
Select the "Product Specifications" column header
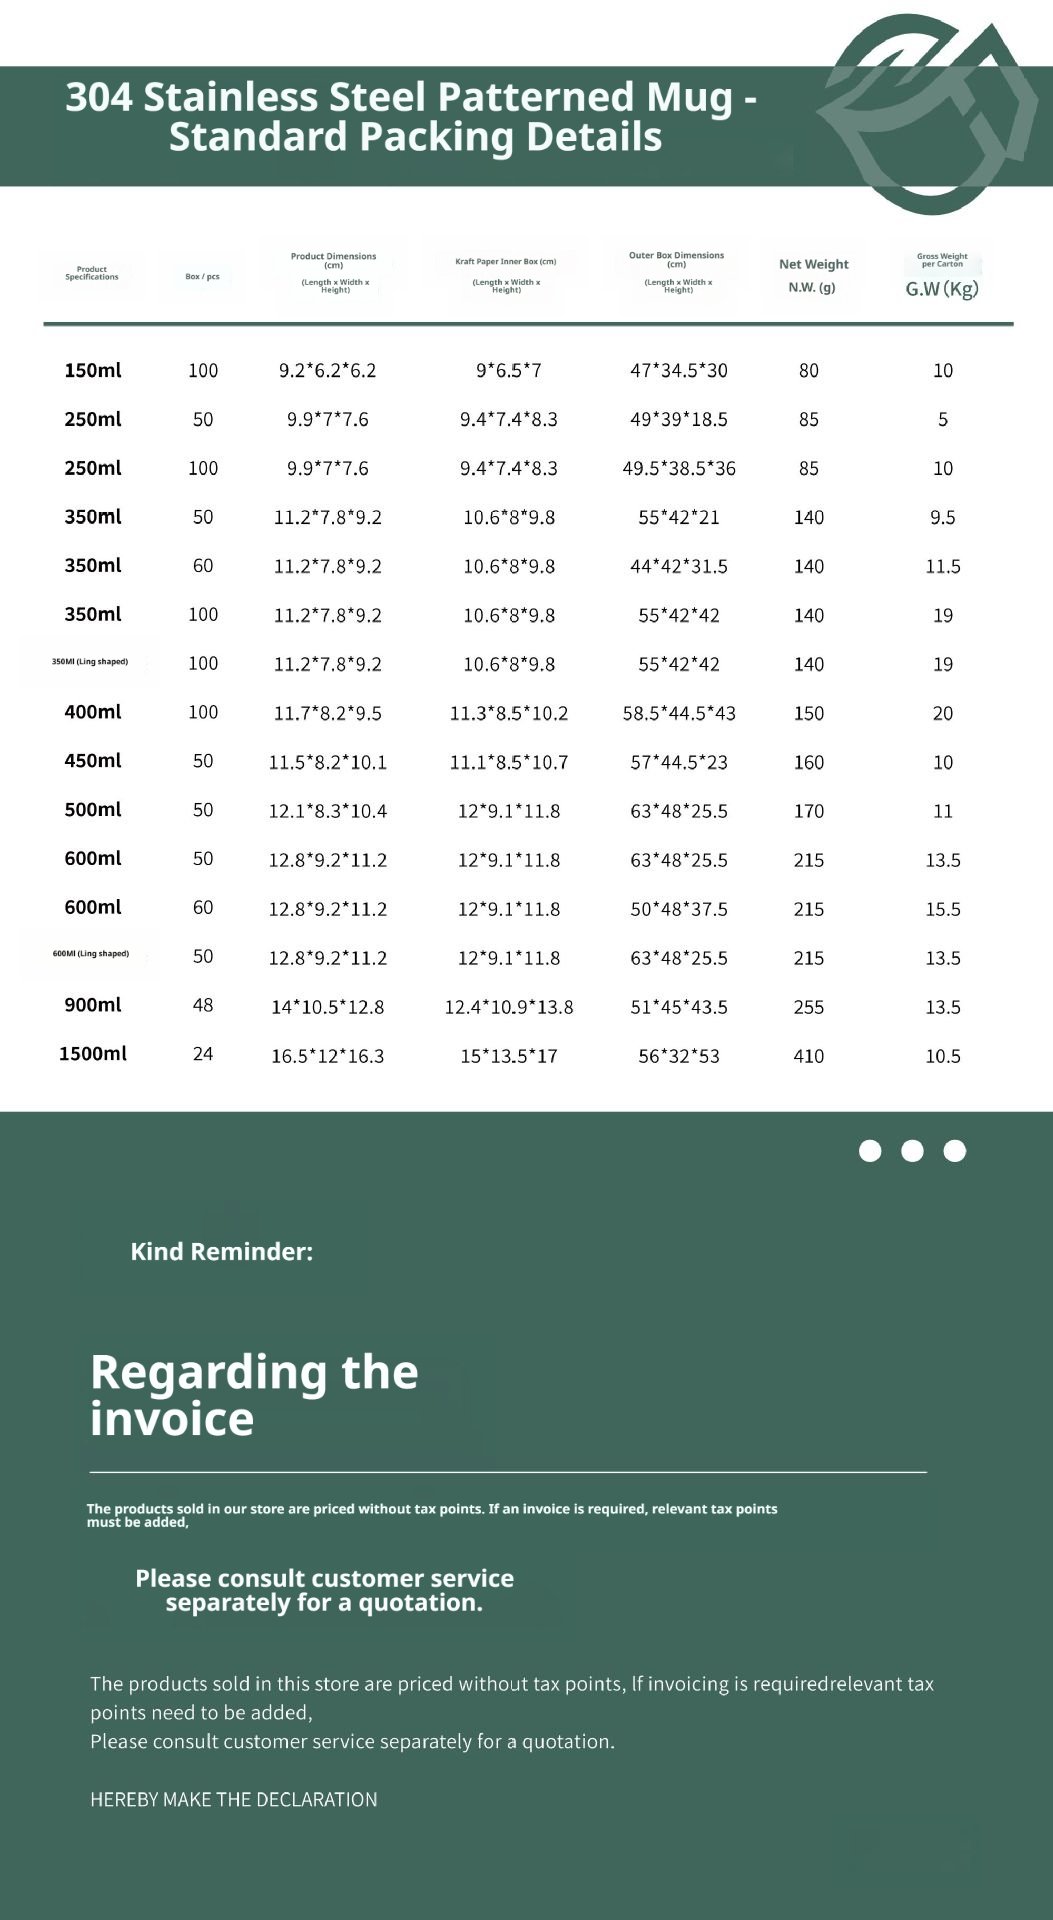(x=92, y=273)
